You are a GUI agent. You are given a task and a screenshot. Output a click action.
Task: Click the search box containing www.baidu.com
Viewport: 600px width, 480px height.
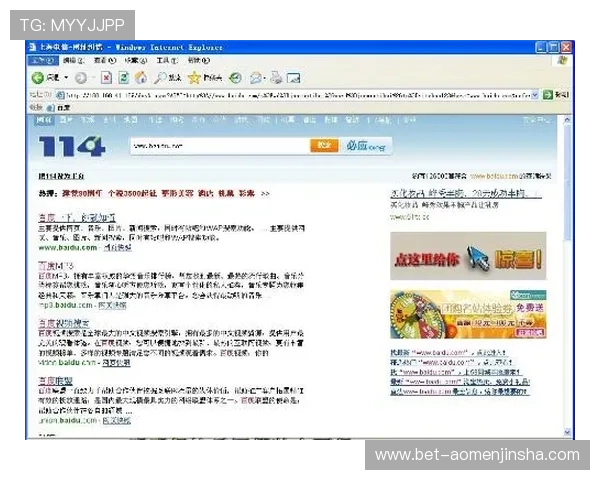[219, 146]
